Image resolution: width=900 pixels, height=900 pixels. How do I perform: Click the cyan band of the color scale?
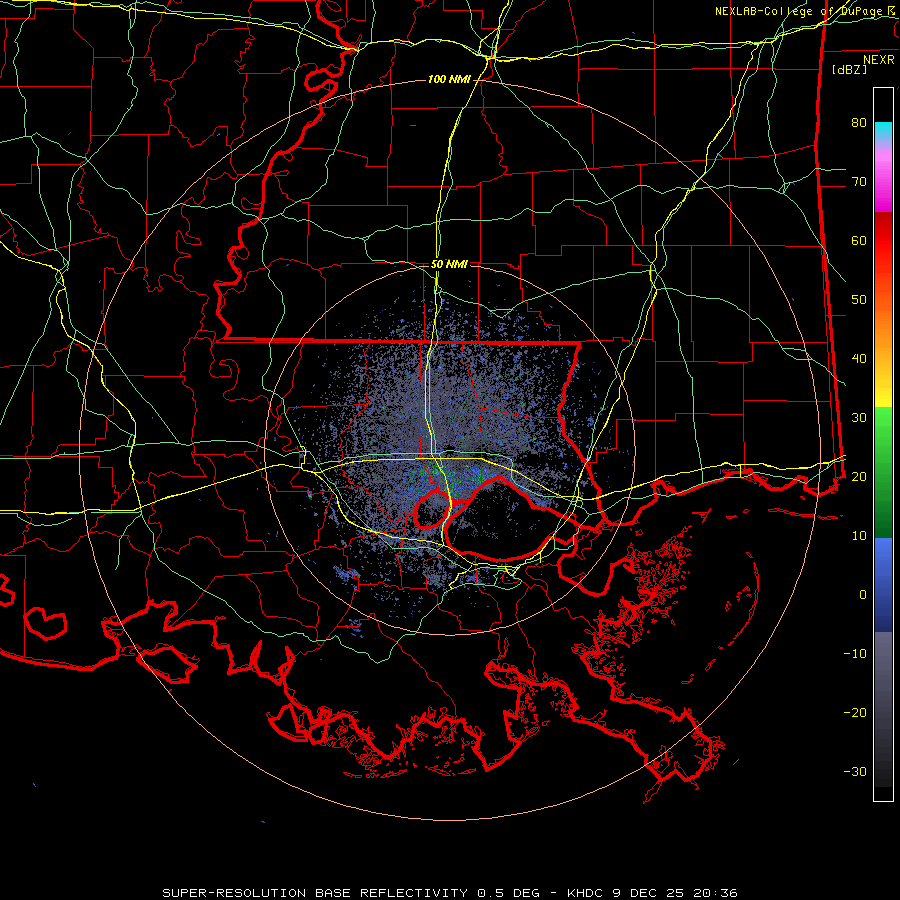click(x=883, y=131)
